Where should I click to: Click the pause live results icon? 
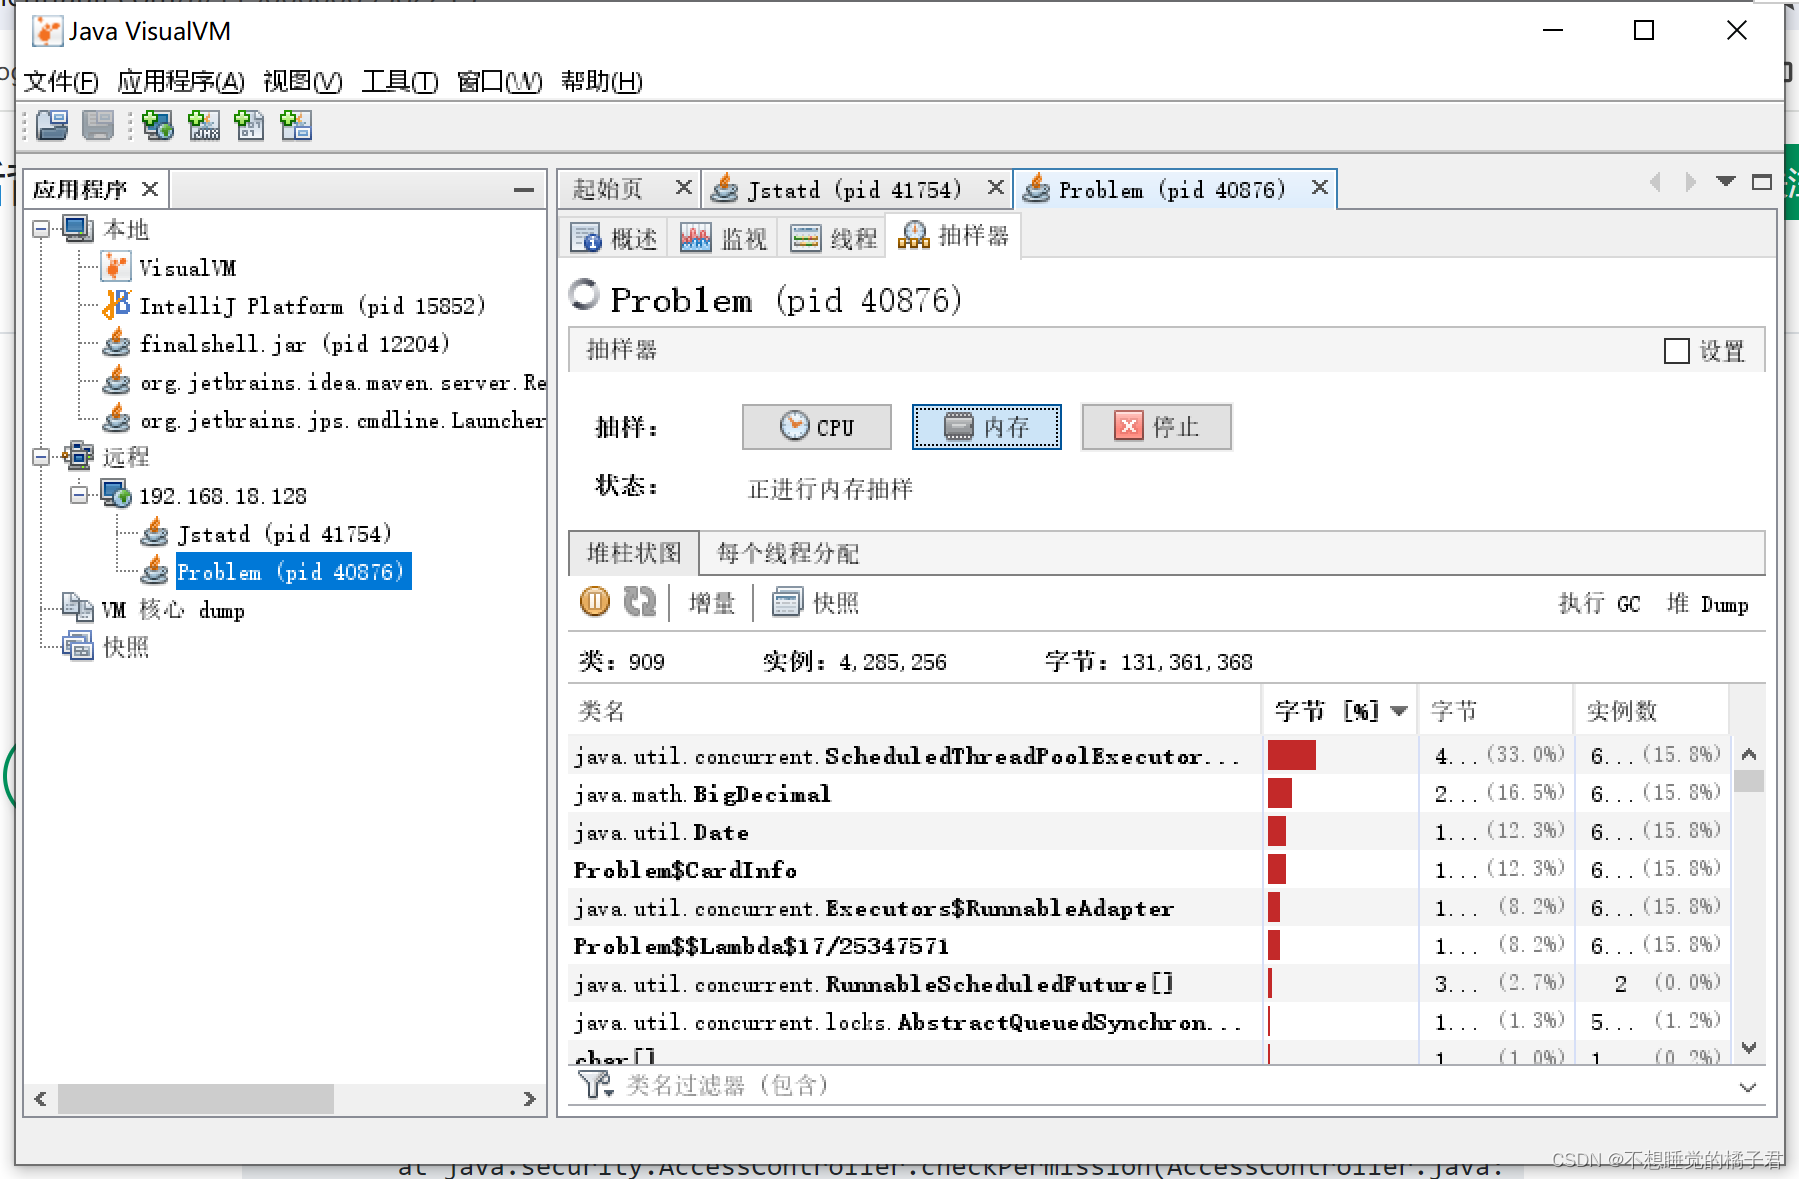pyautogui.click(x=595, y=602)
